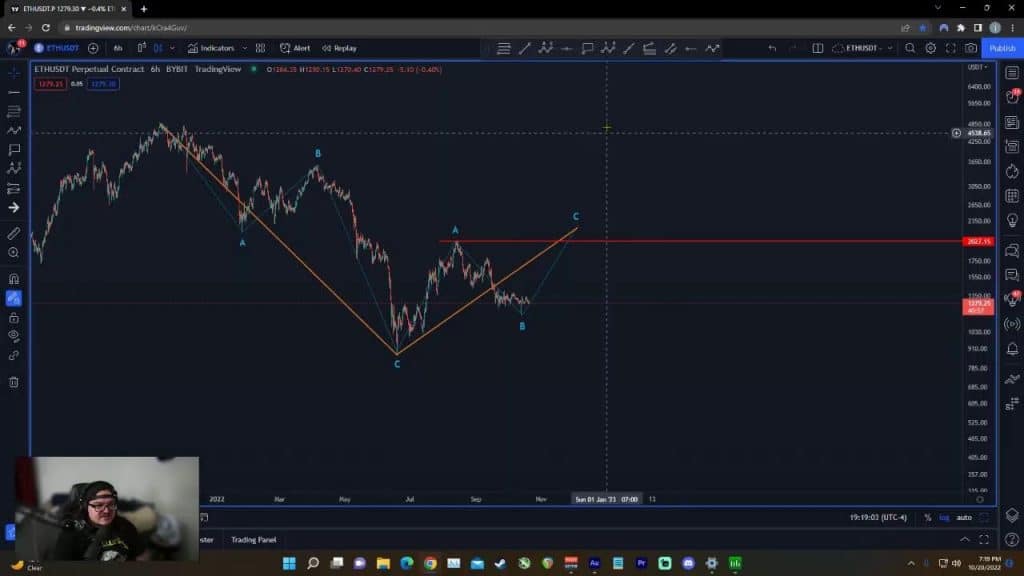Viewport: 1024px width, 576px height.
Task: Open the layout setup grid icon
Action: pos(260,48)
